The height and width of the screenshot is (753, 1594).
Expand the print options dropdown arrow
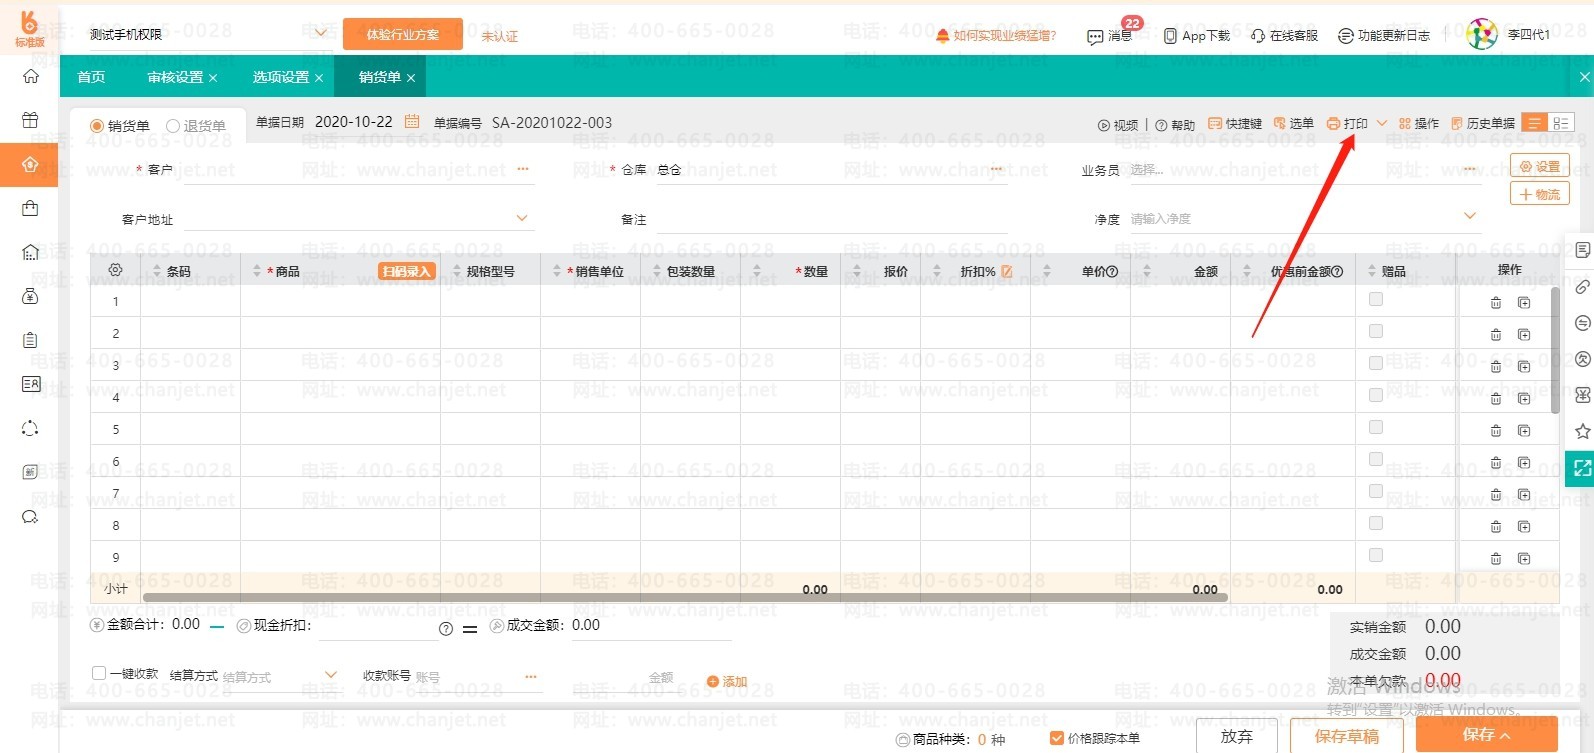coord(1382,124)
